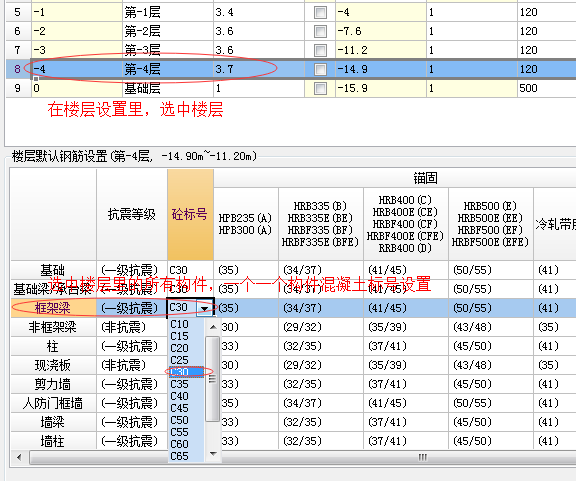Click row number 8 header
Viewport: 576px width, 481px height.
18,69
